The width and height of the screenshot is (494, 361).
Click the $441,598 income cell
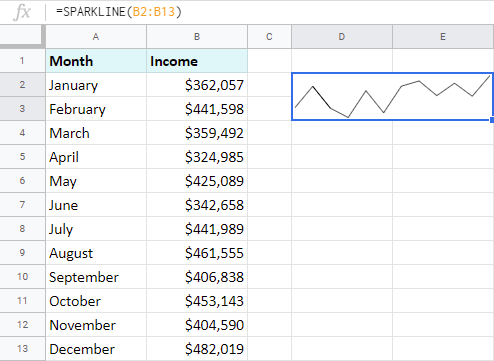(197, 109)
